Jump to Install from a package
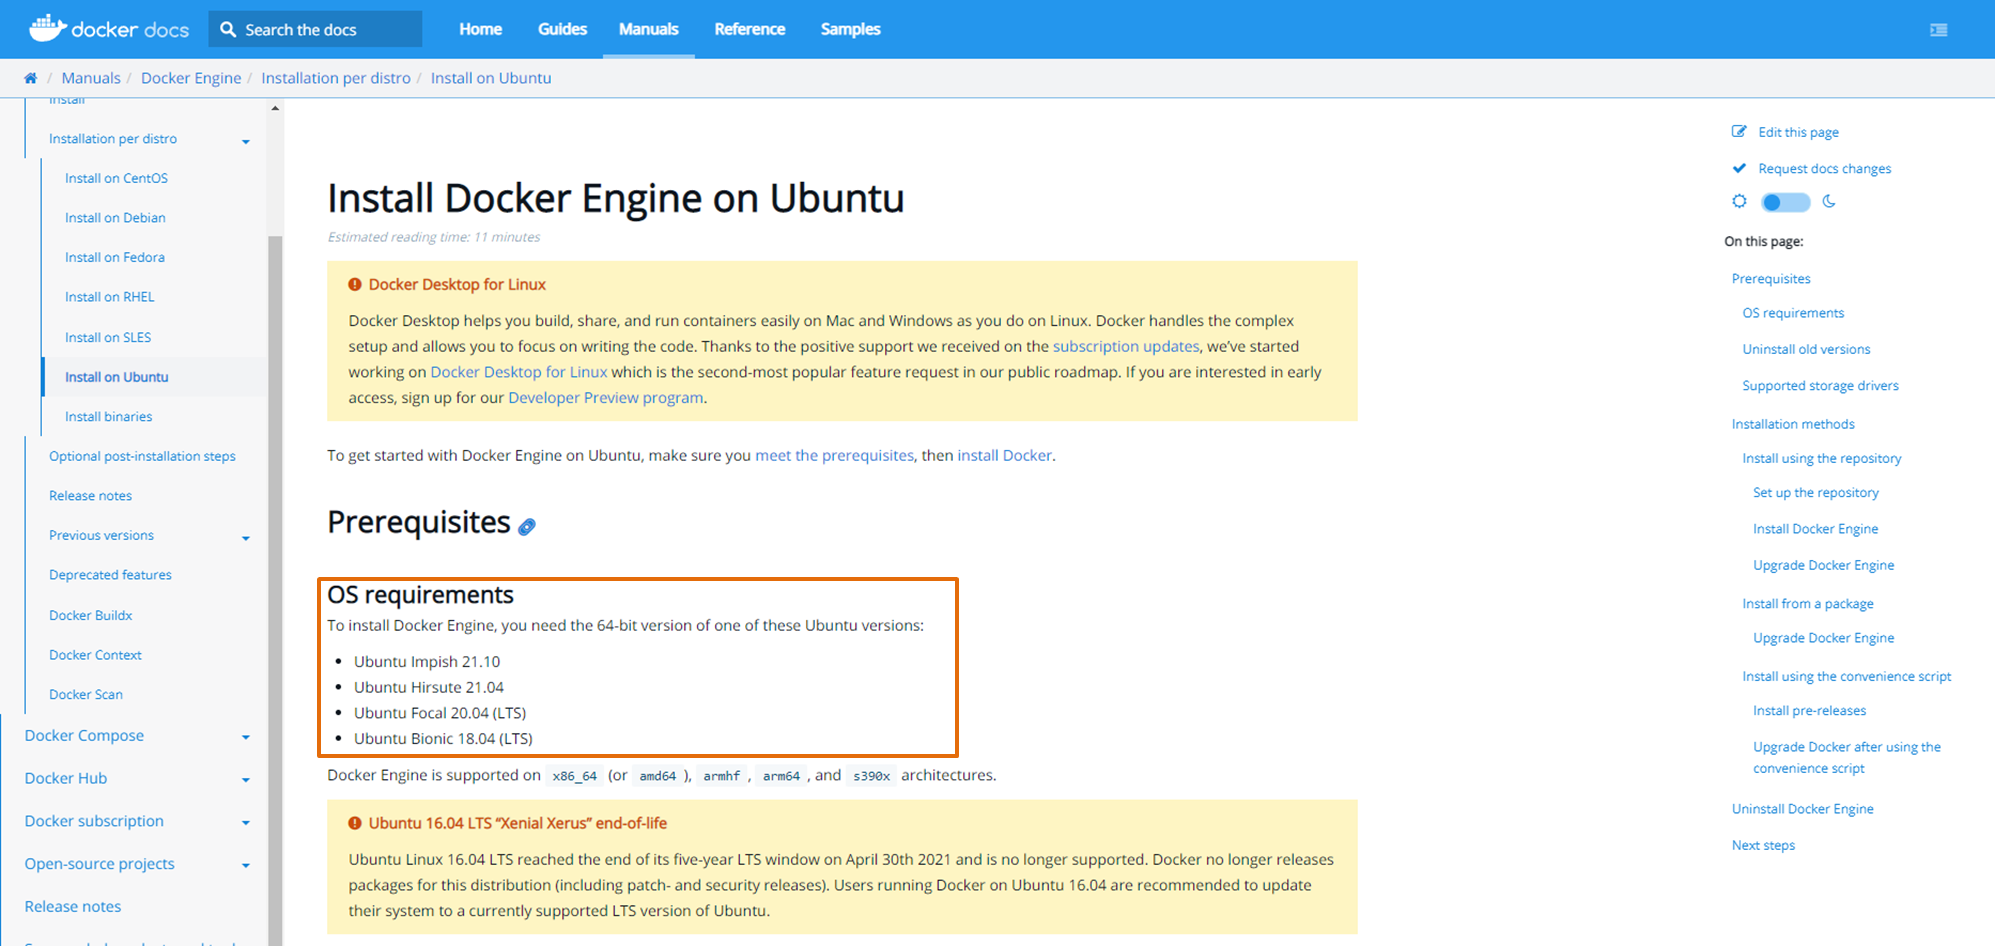1995x946 pixels. (1808, 604)
